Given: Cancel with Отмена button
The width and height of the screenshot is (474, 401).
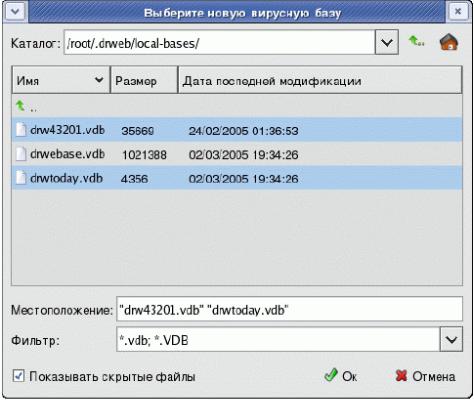Looking at the screenshot, I should coord(425,376).
